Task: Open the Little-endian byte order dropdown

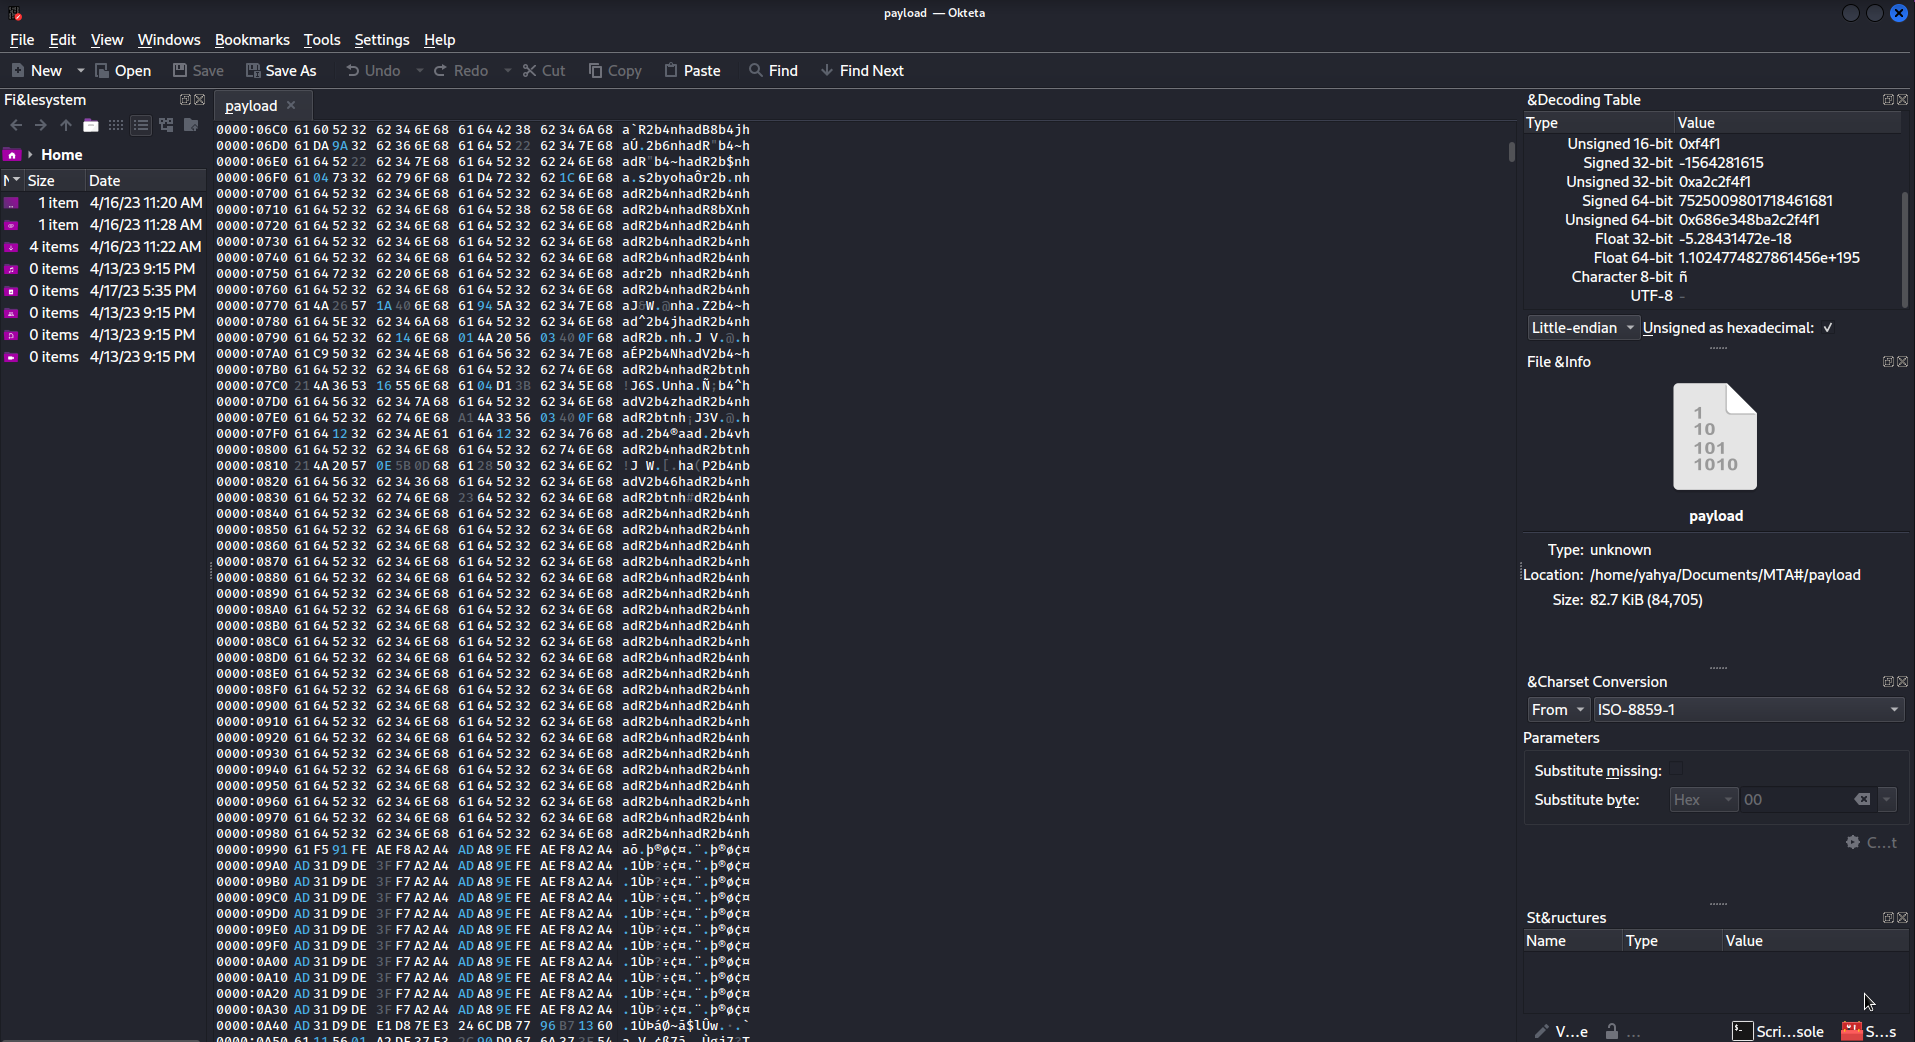Action: (1584, 328)
